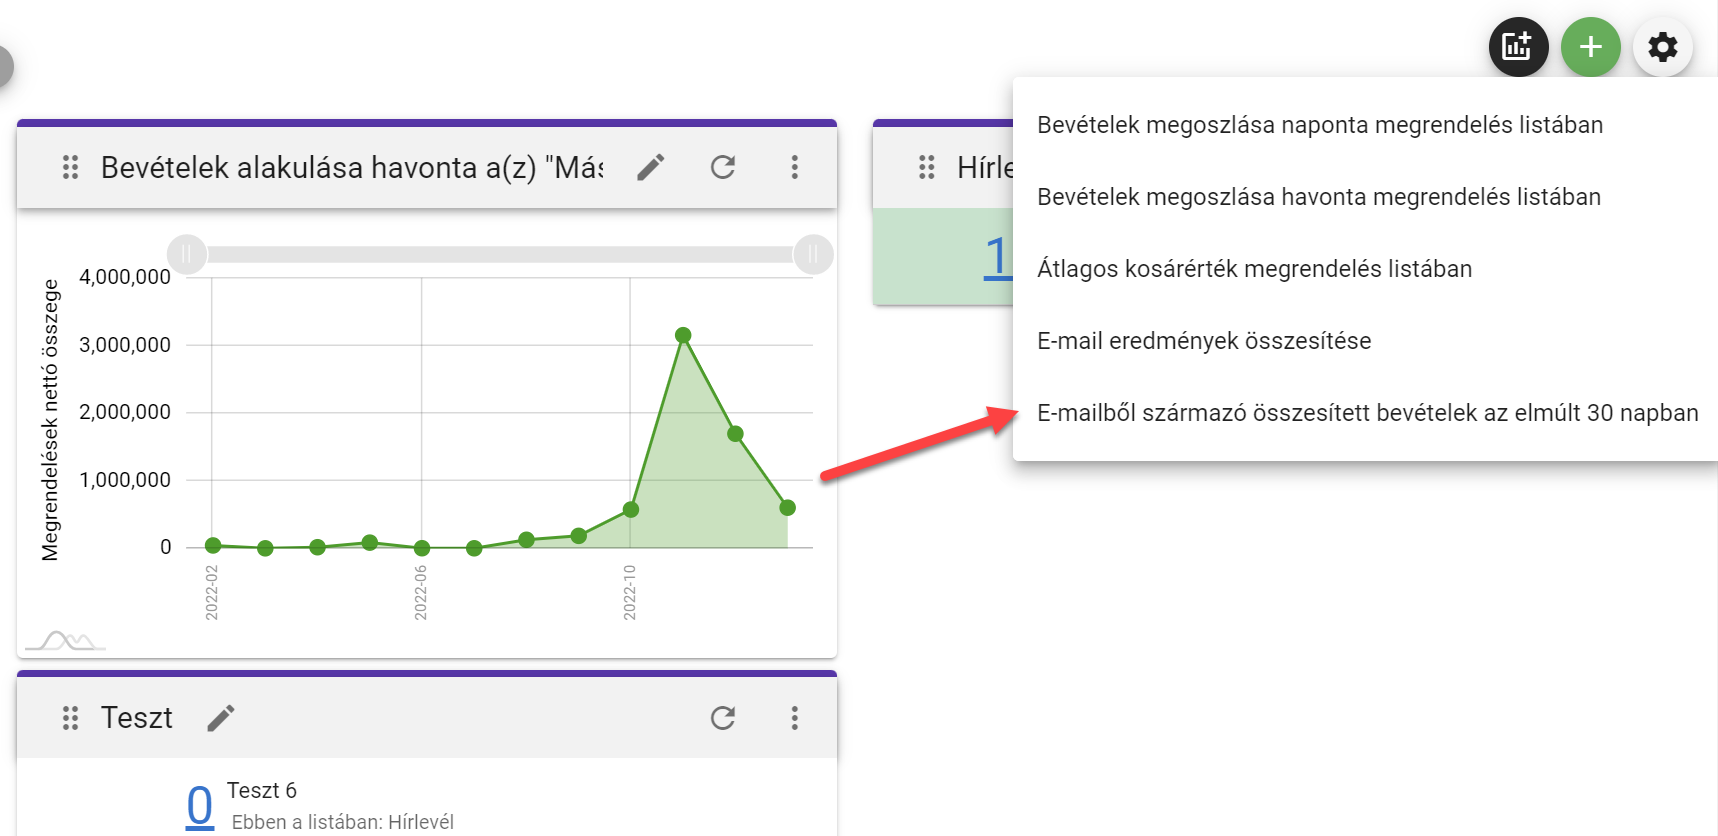Click the grey circle at the left edge
Viewport: 1718px width, 836px height.
(4, 67)
